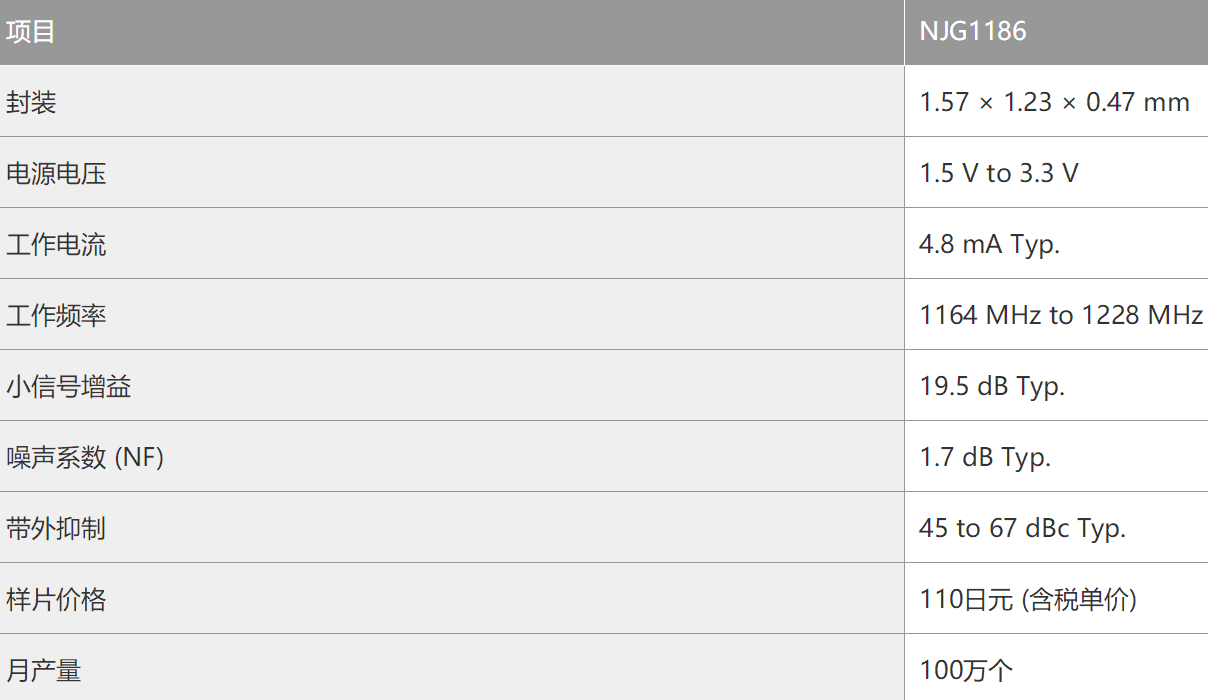This screenshot has height=700, width=1208.
Task: Select the 工作频率 row label
Action: [x=56, y=316]
